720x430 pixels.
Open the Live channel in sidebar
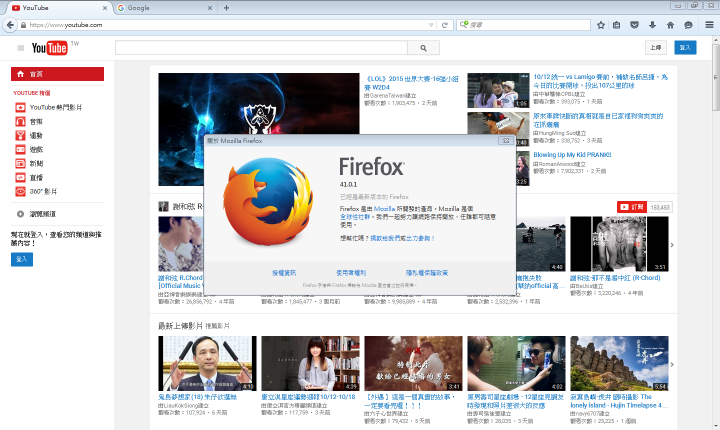click(x=36, y=177)
